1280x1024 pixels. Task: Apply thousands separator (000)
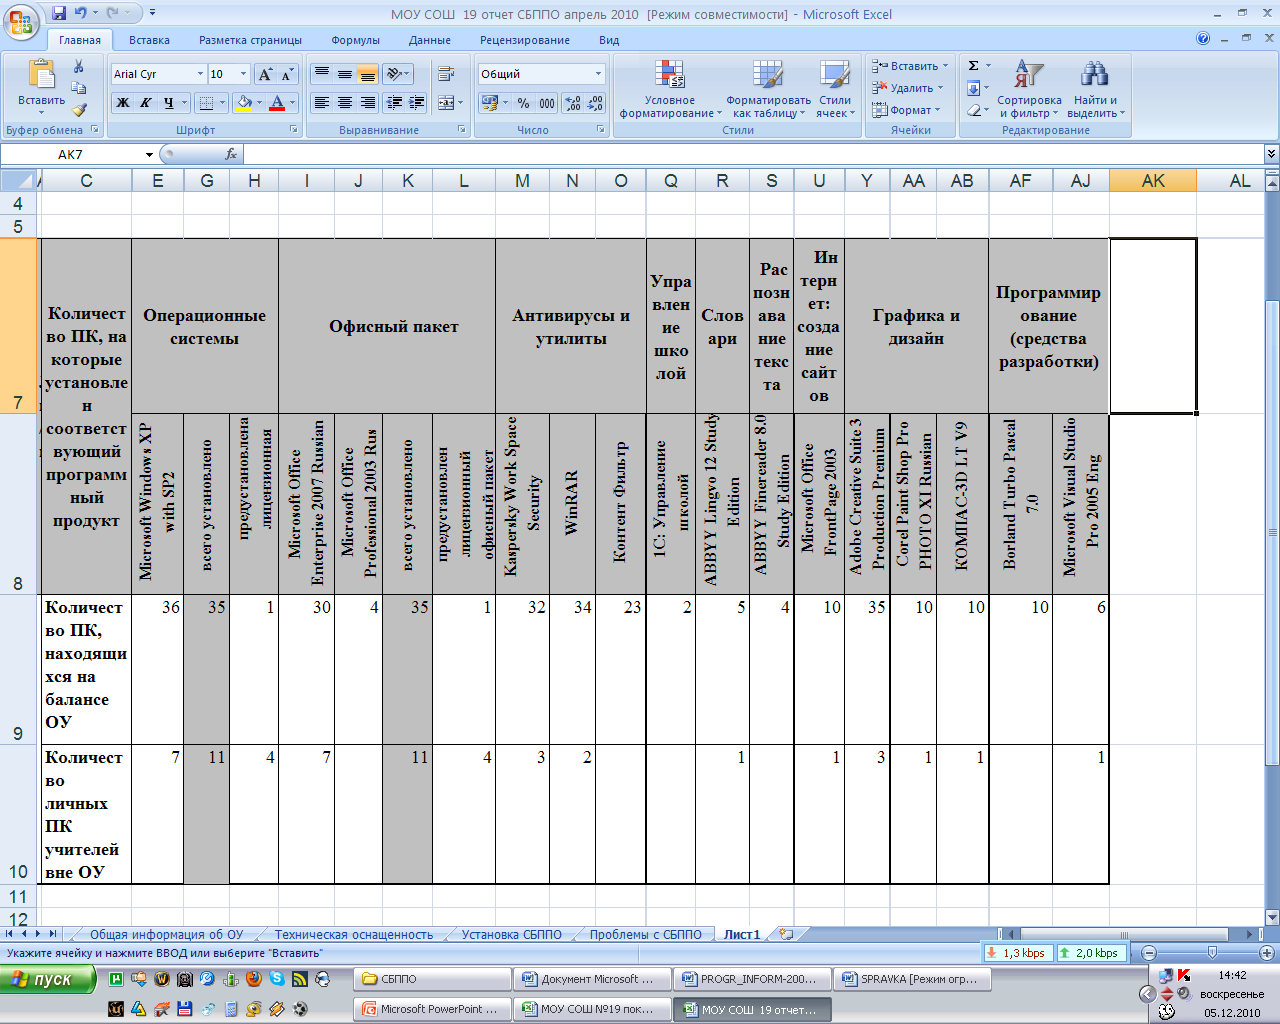pos(547,102)
